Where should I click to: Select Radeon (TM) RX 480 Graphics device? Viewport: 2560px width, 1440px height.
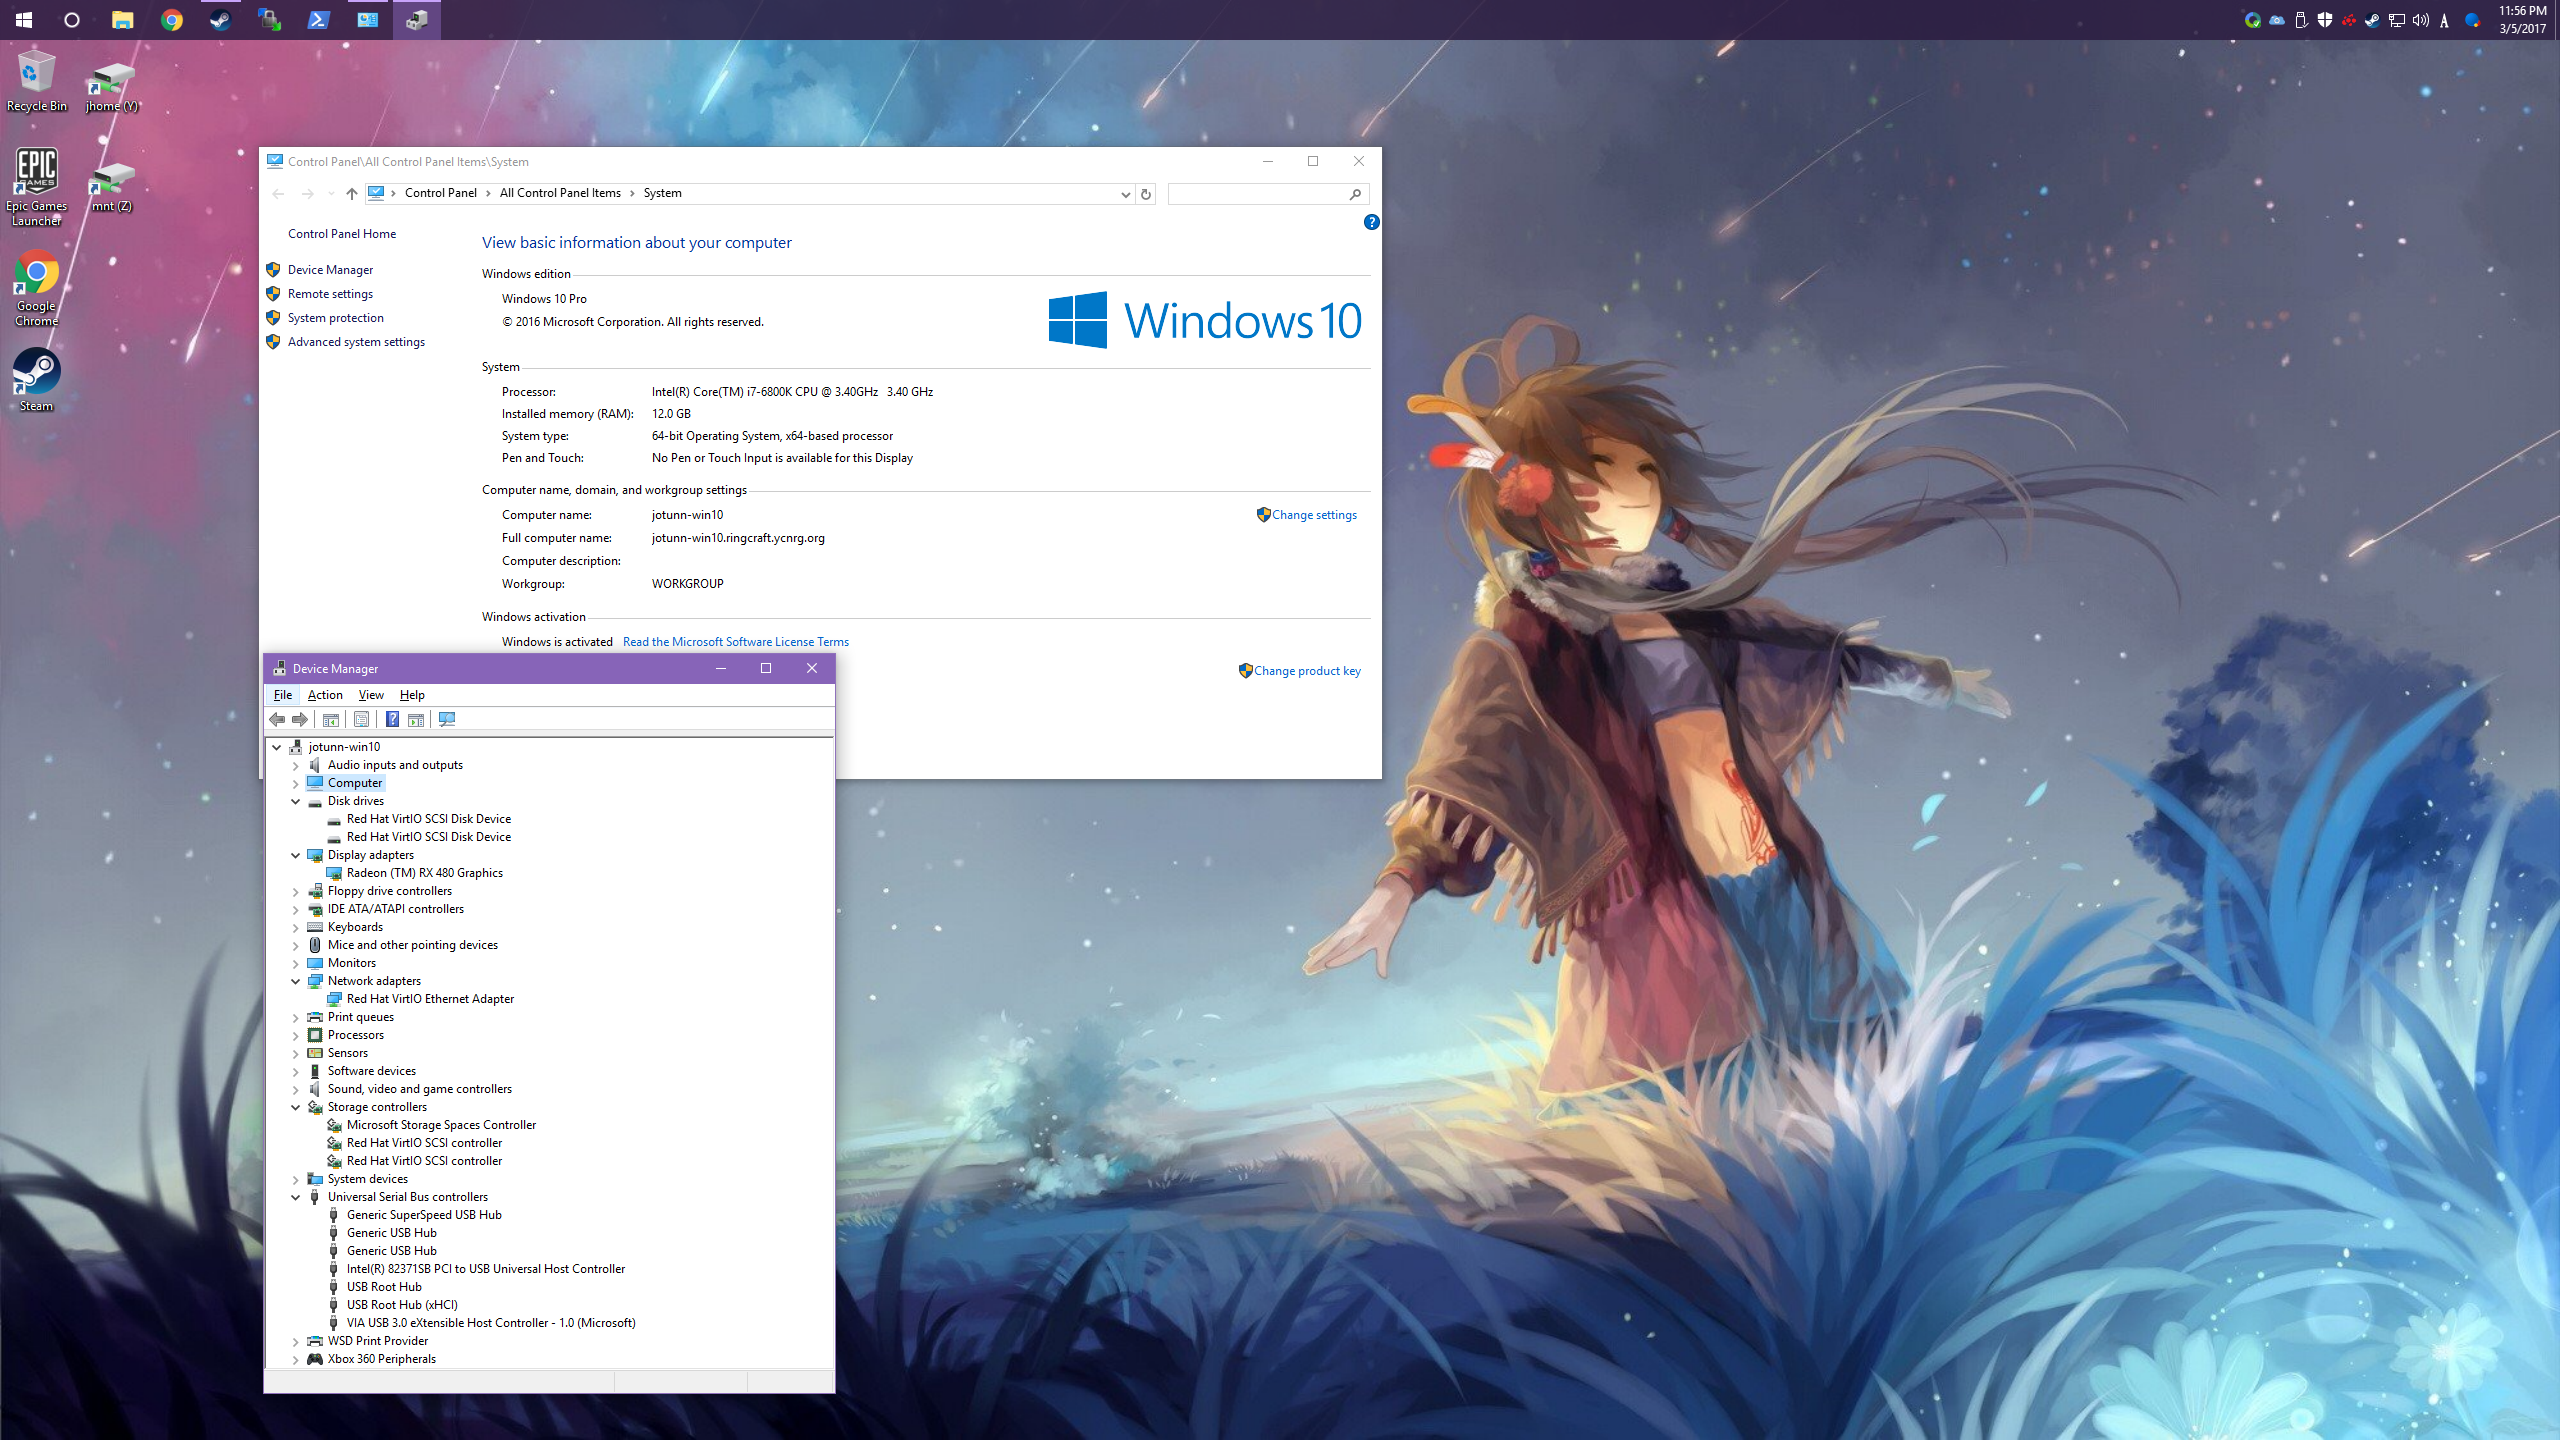tap(424, 873)
